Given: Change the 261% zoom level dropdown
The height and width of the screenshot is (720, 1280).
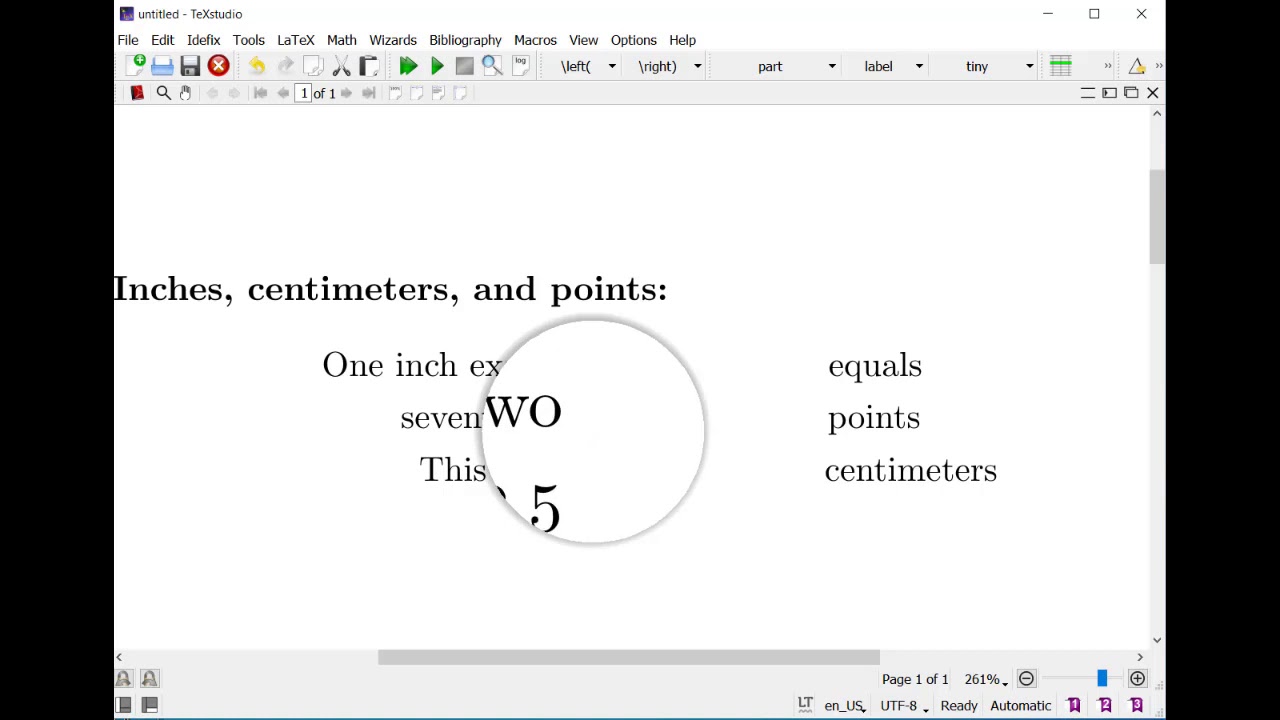Looking at the screenshot, I should coord(986,680).
